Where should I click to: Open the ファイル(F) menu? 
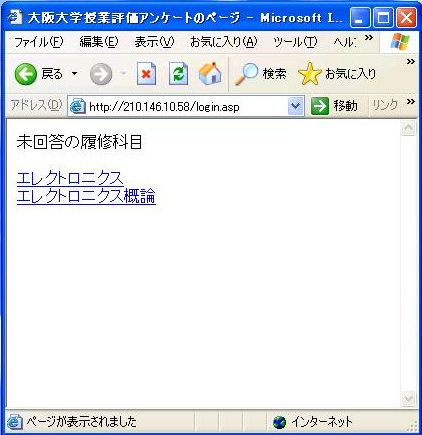[39, 42]
